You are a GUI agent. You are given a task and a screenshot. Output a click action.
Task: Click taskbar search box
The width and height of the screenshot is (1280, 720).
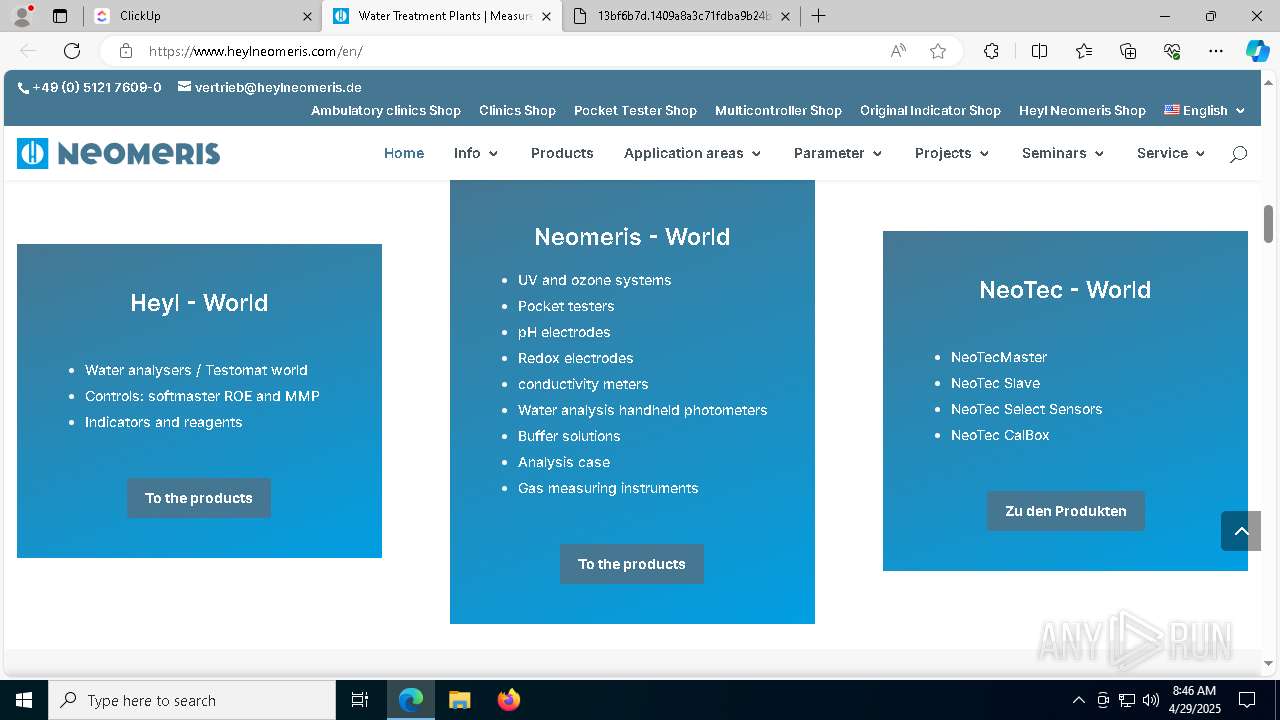point(192,700)
